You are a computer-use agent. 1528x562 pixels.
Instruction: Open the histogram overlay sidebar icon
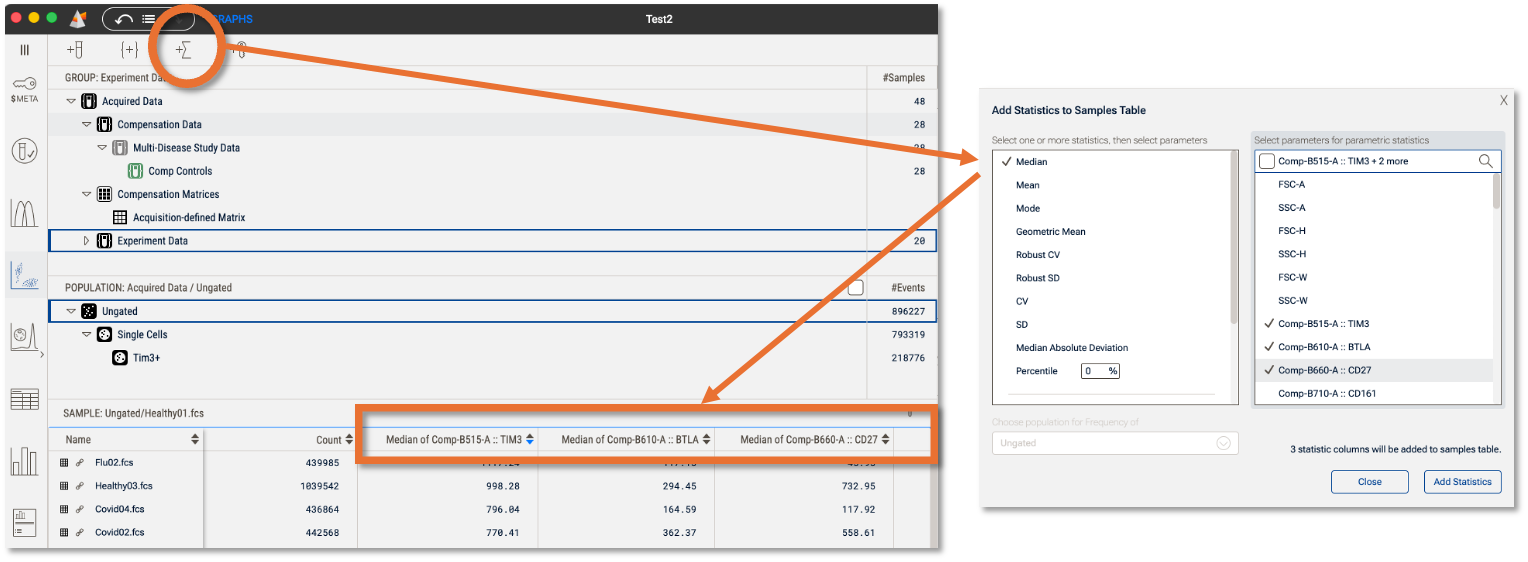[25, 213]
